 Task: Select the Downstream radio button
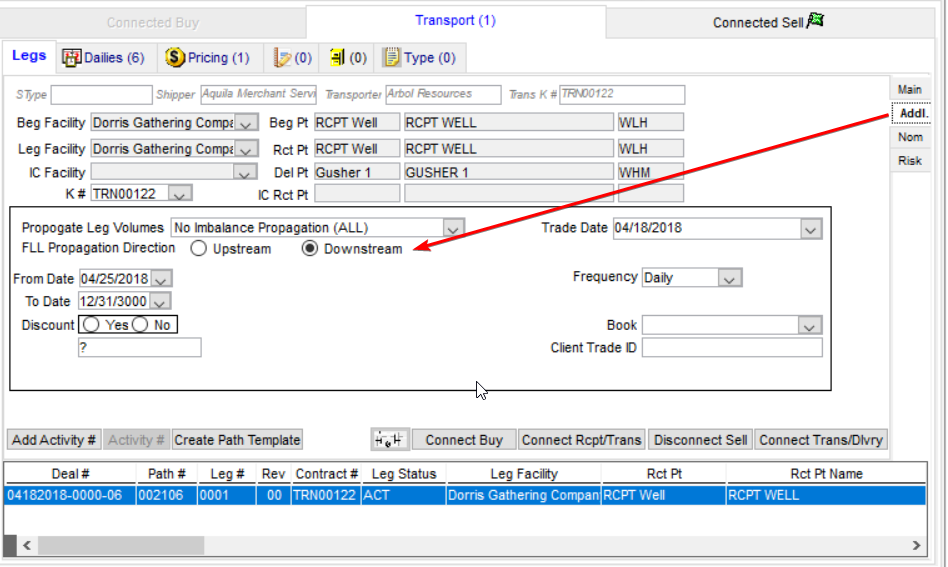click(310, 249)
